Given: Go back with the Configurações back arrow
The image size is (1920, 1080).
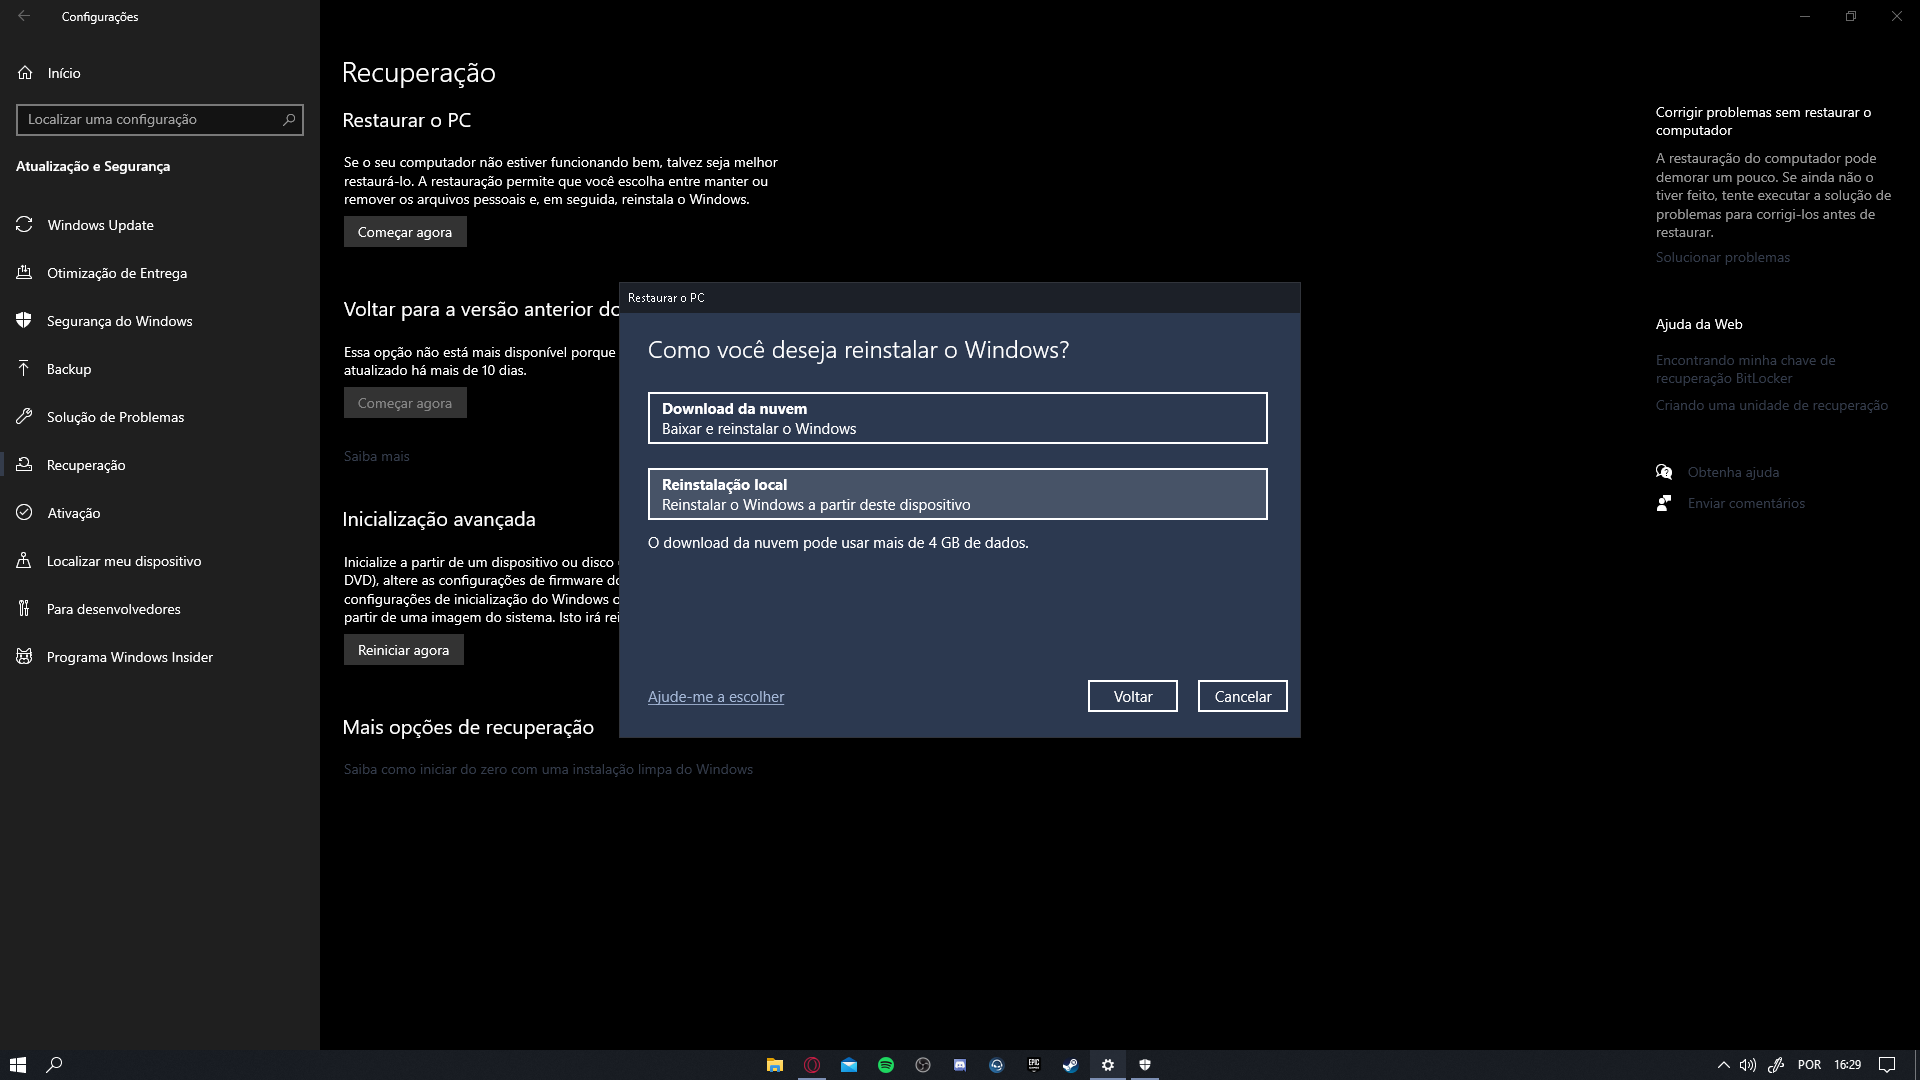Looking at the screenshot, I should [24, 16].
